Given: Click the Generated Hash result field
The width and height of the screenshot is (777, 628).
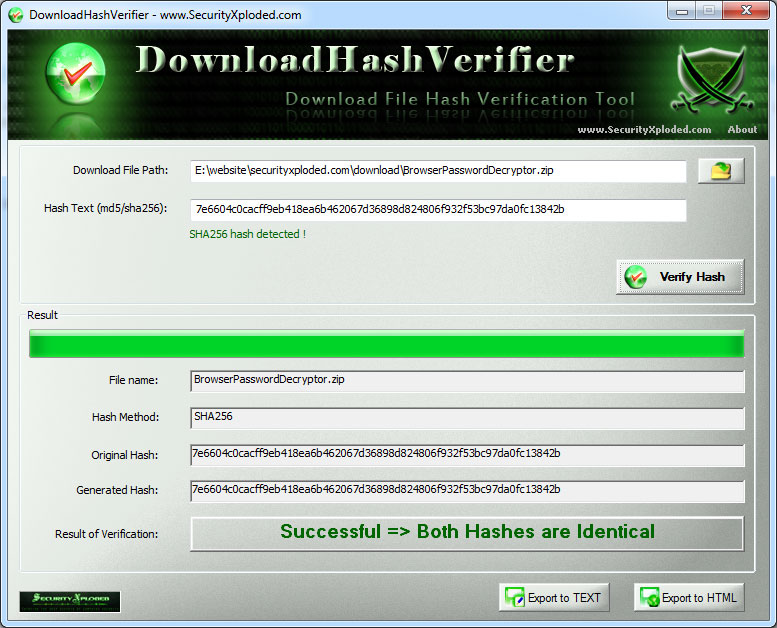Looking at the screenshot, I should 467,491.
